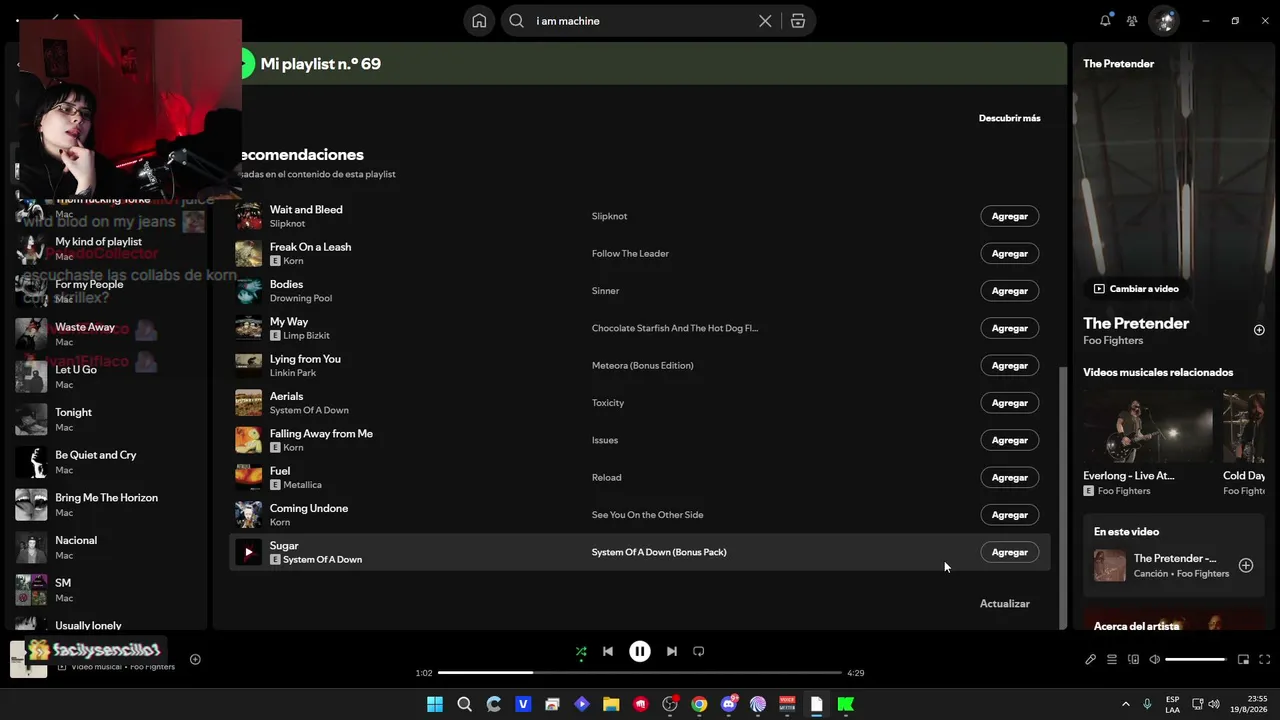Clear the 'i am machine' search text
This screenshot has width=1280, height=720.
pyautogui.click(x=765, y=21)
